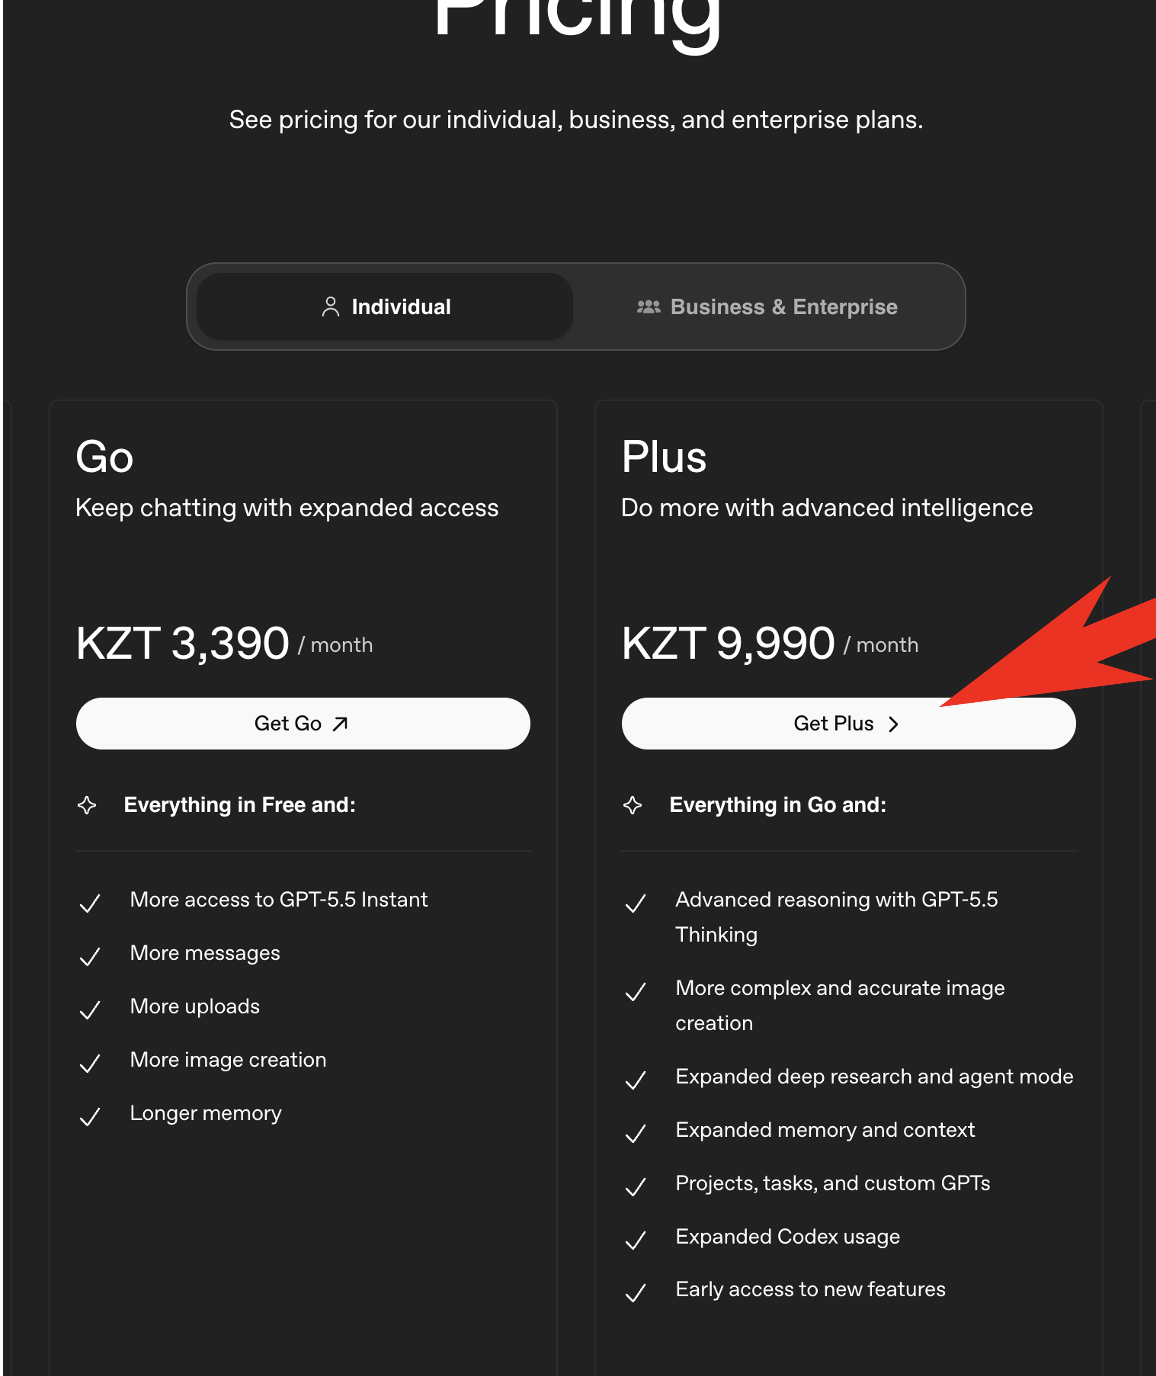Select the Plus plan heading
This screenshot has height=1376, width=1156.
(664, 458)
